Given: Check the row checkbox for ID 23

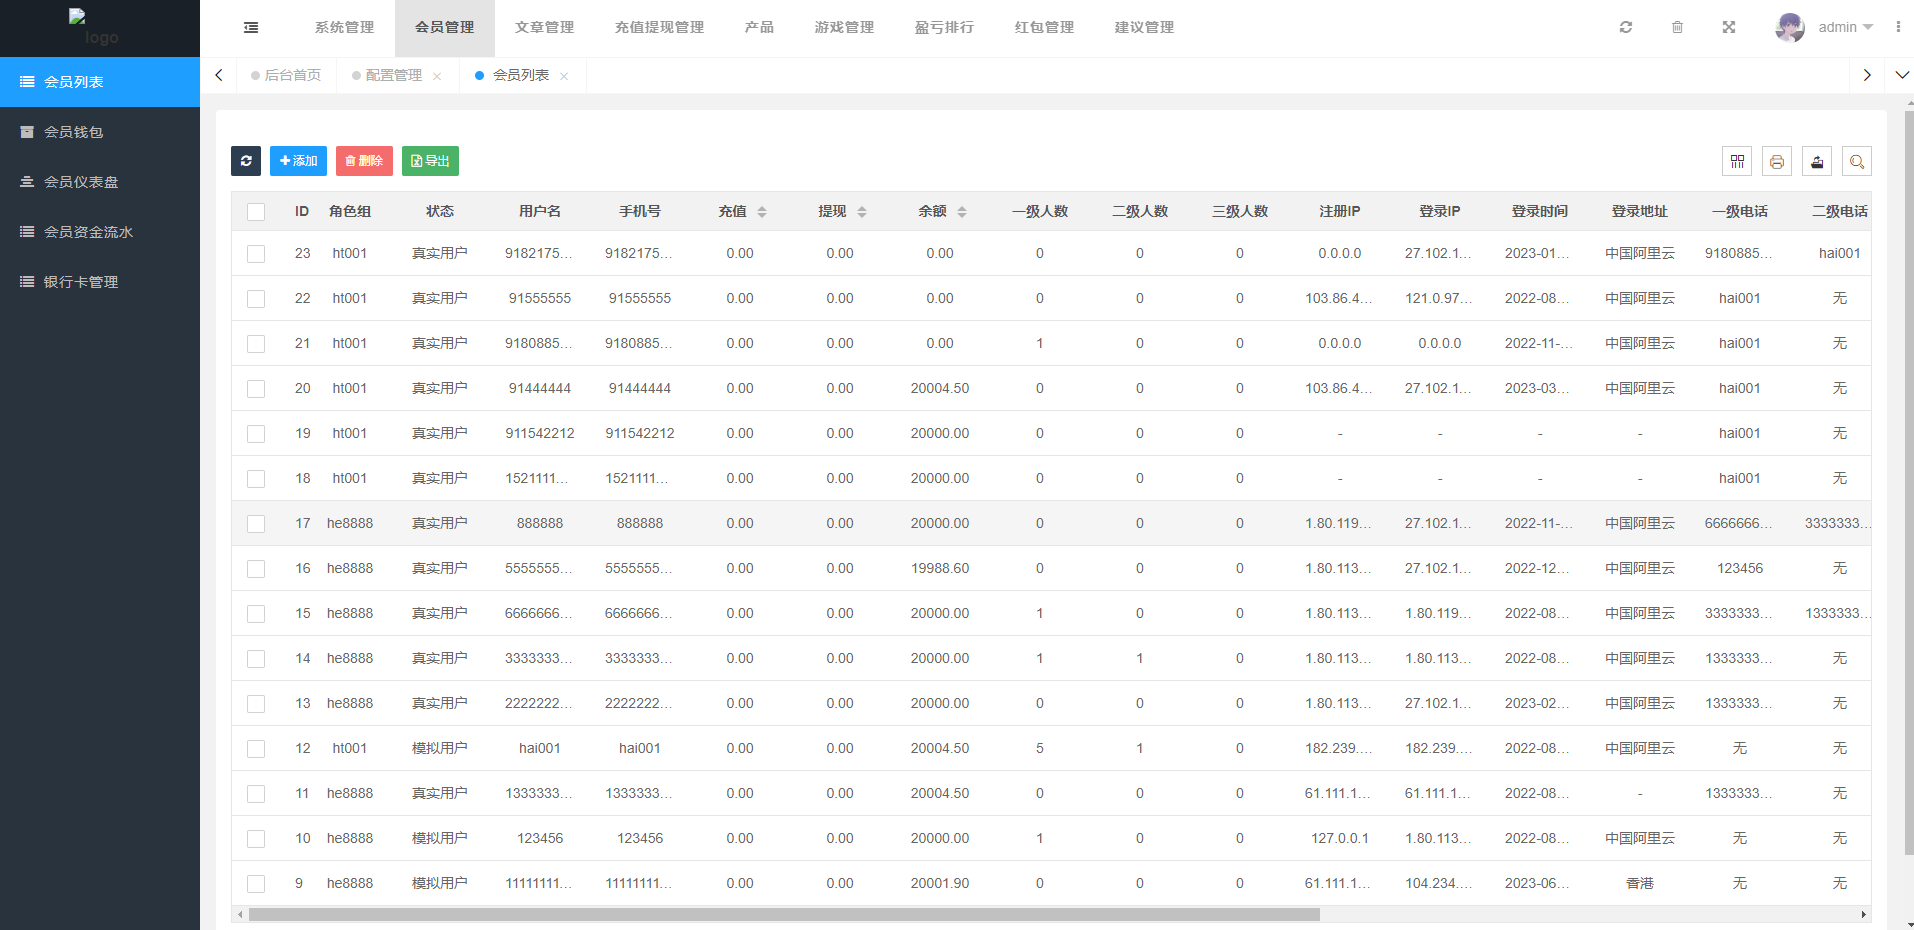Looking at the screenshot, I should (x=256, y=254).
